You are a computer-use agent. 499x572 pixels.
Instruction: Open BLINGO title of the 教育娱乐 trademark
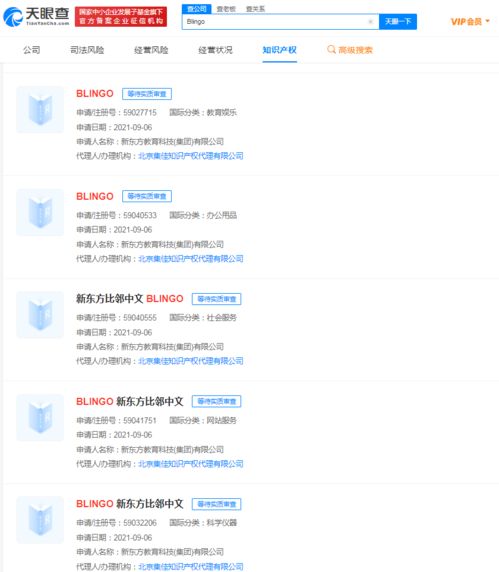pos(95,94)
